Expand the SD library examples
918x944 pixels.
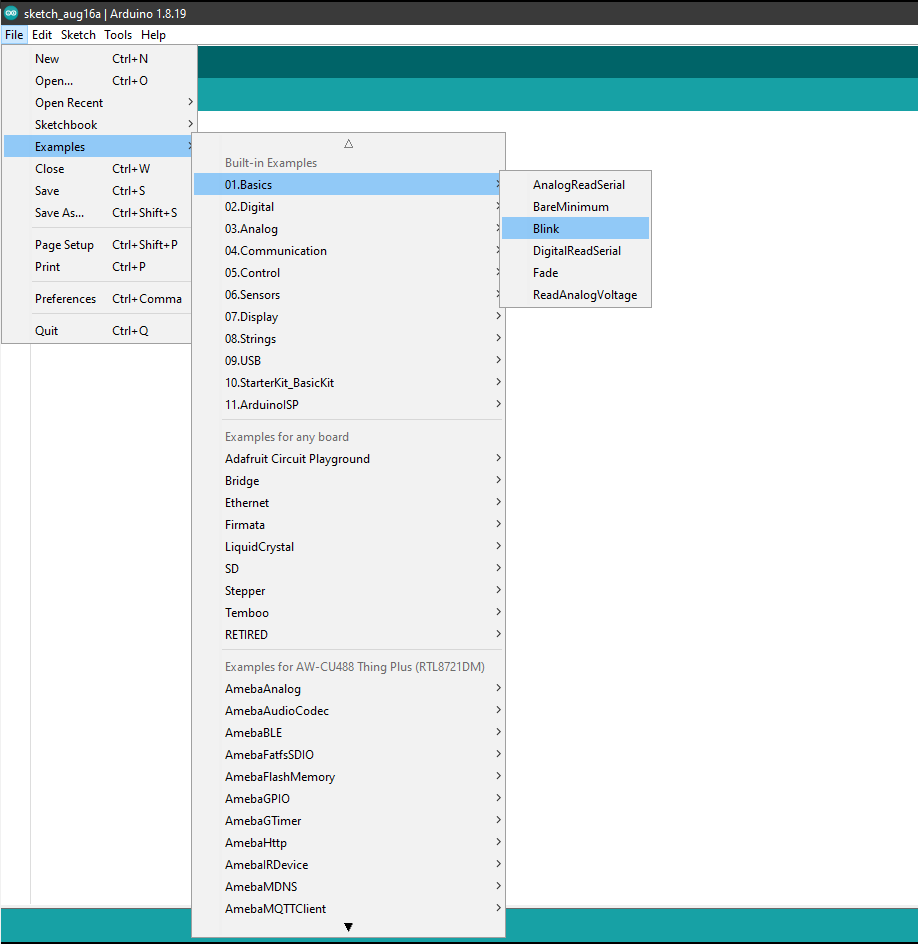click(349, 569)
